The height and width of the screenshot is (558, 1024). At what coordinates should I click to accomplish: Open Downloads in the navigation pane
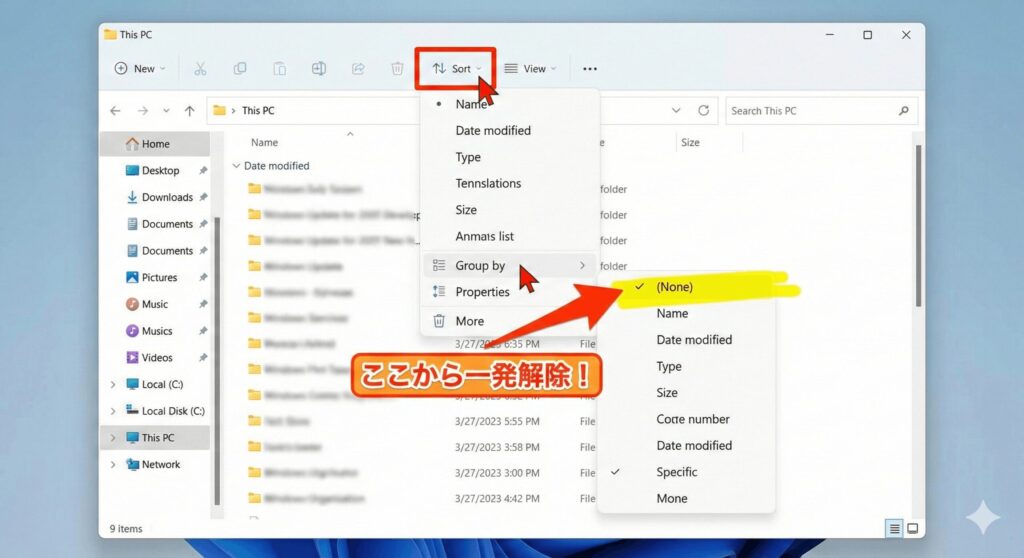[x=166, y=198]
